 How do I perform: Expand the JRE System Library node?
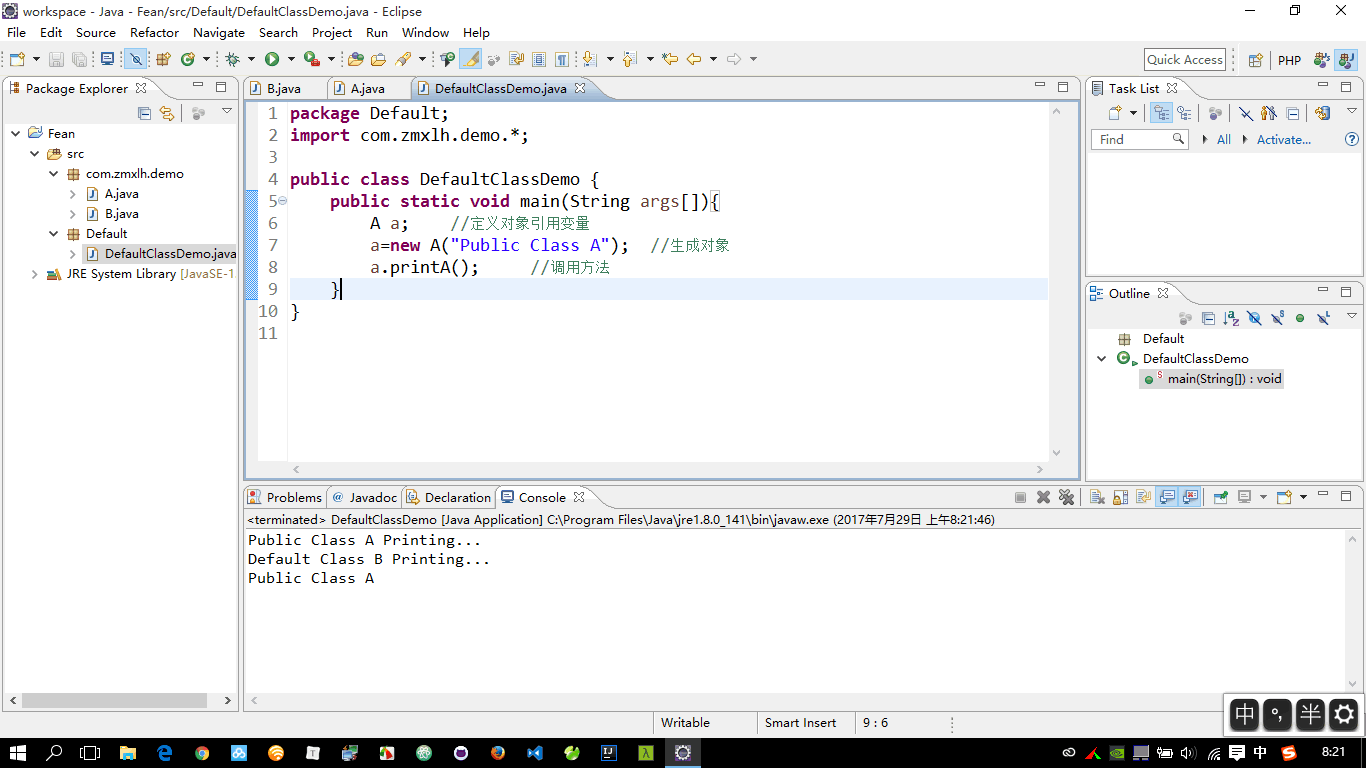[x=35, y=274]
